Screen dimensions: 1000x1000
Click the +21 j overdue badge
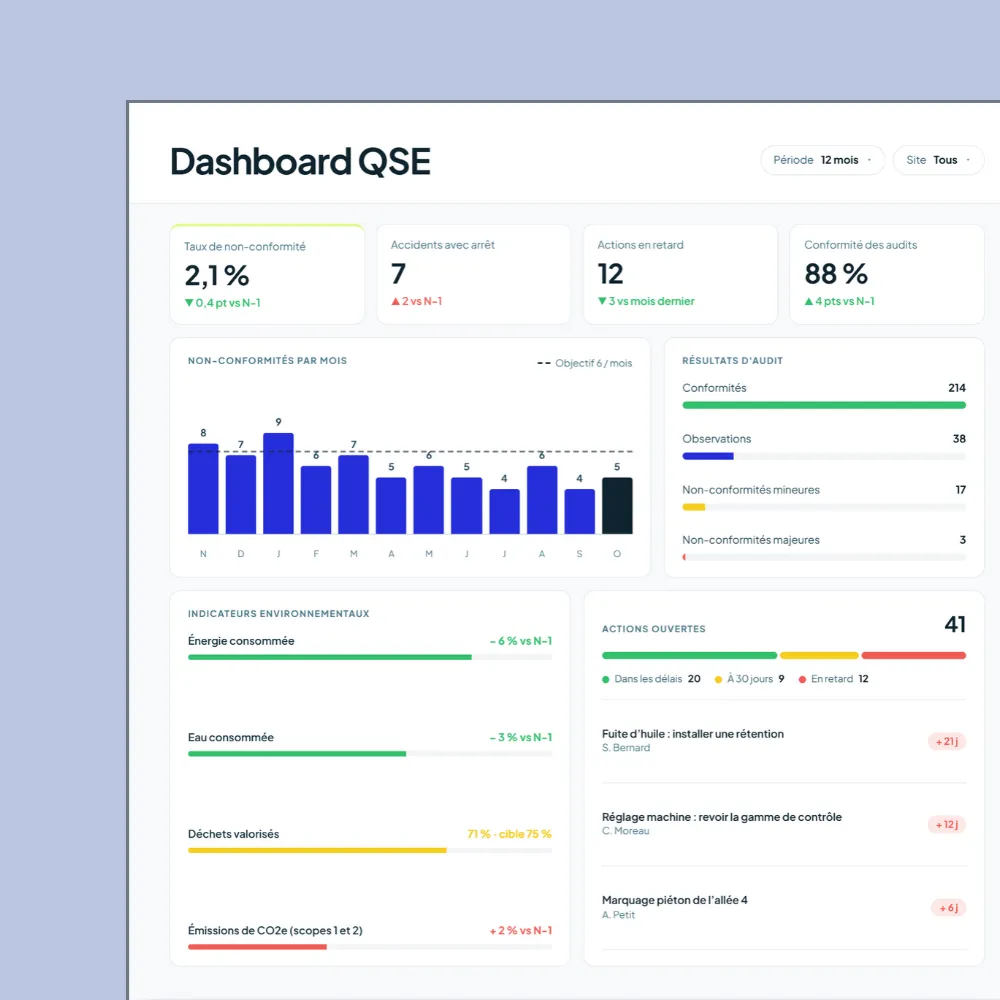click(x=947, y=742)
